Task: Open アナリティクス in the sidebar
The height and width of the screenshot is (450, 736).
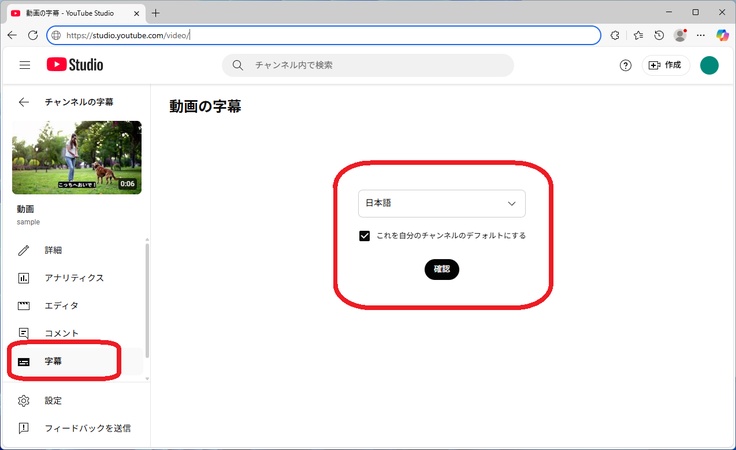Action: click(x=75, y=278)
